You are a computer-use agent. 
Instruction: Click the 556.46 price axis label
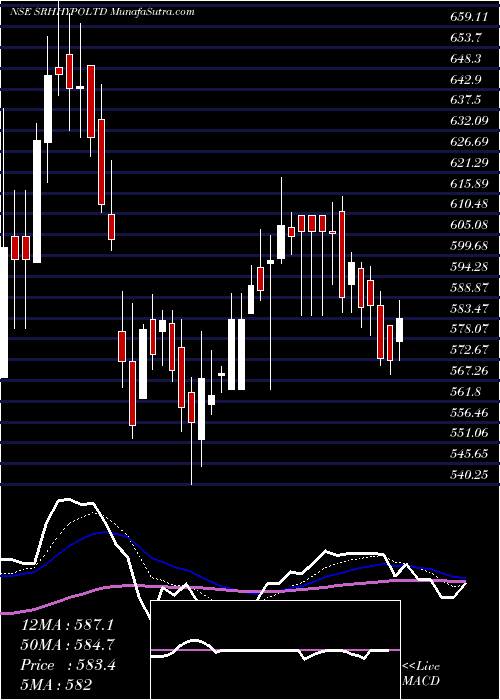[x=467, y=412]
